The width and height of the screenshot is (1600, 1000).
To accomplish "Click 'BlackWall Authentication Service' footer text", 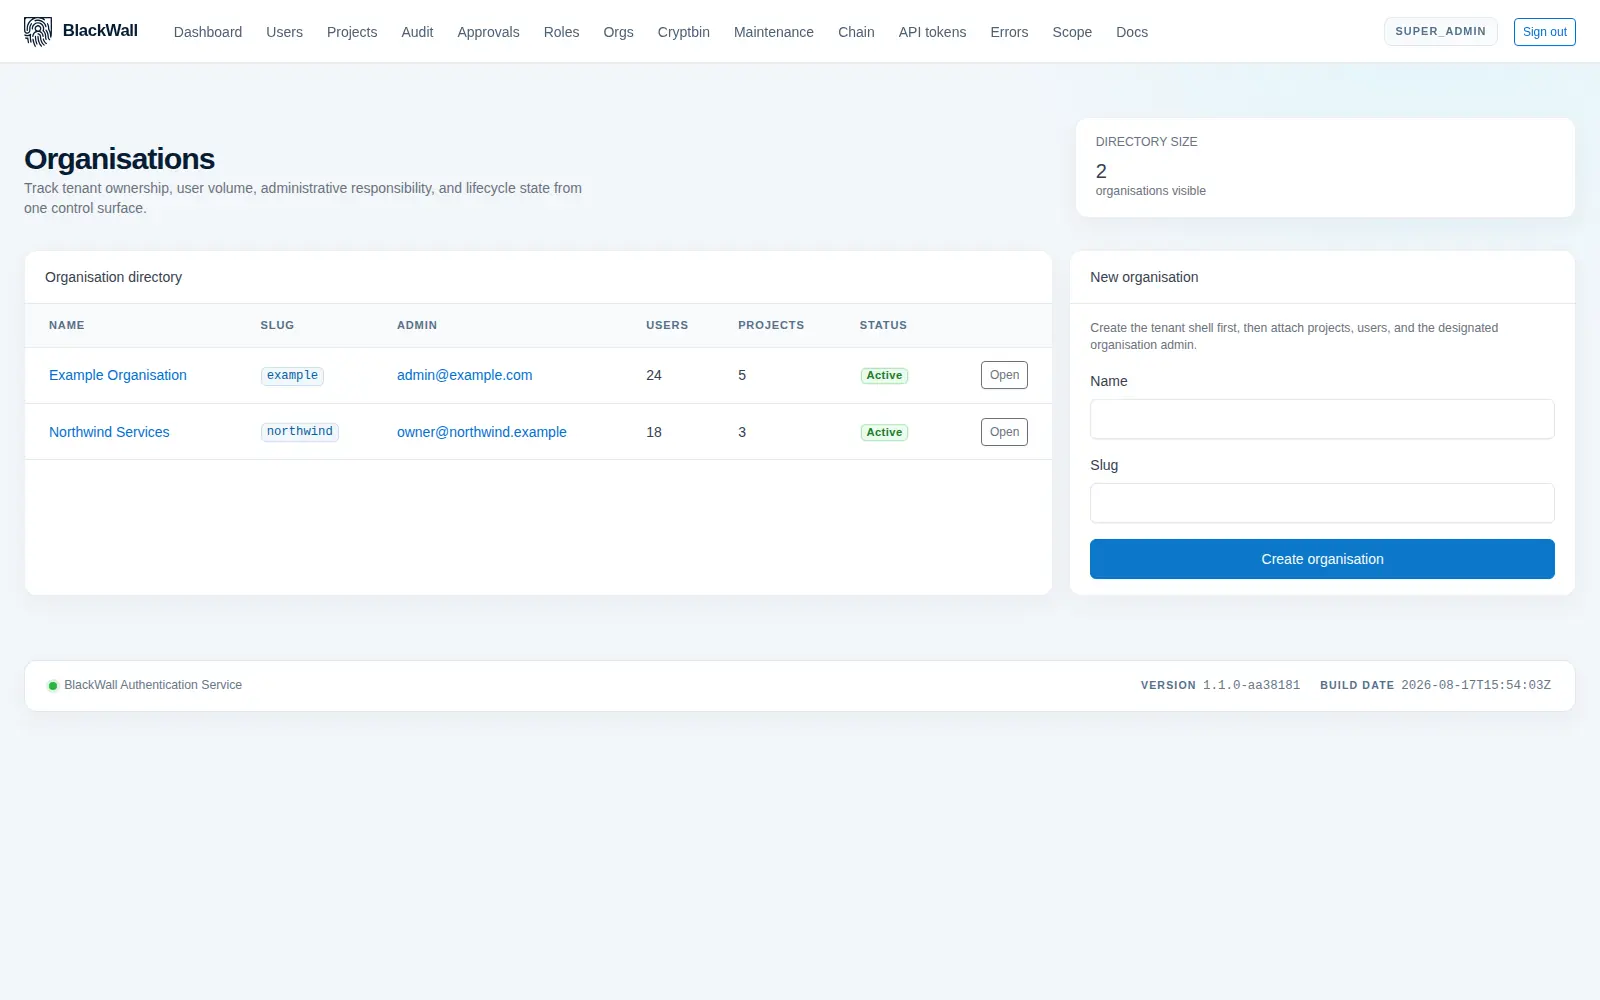I will (x=153, y=686).
